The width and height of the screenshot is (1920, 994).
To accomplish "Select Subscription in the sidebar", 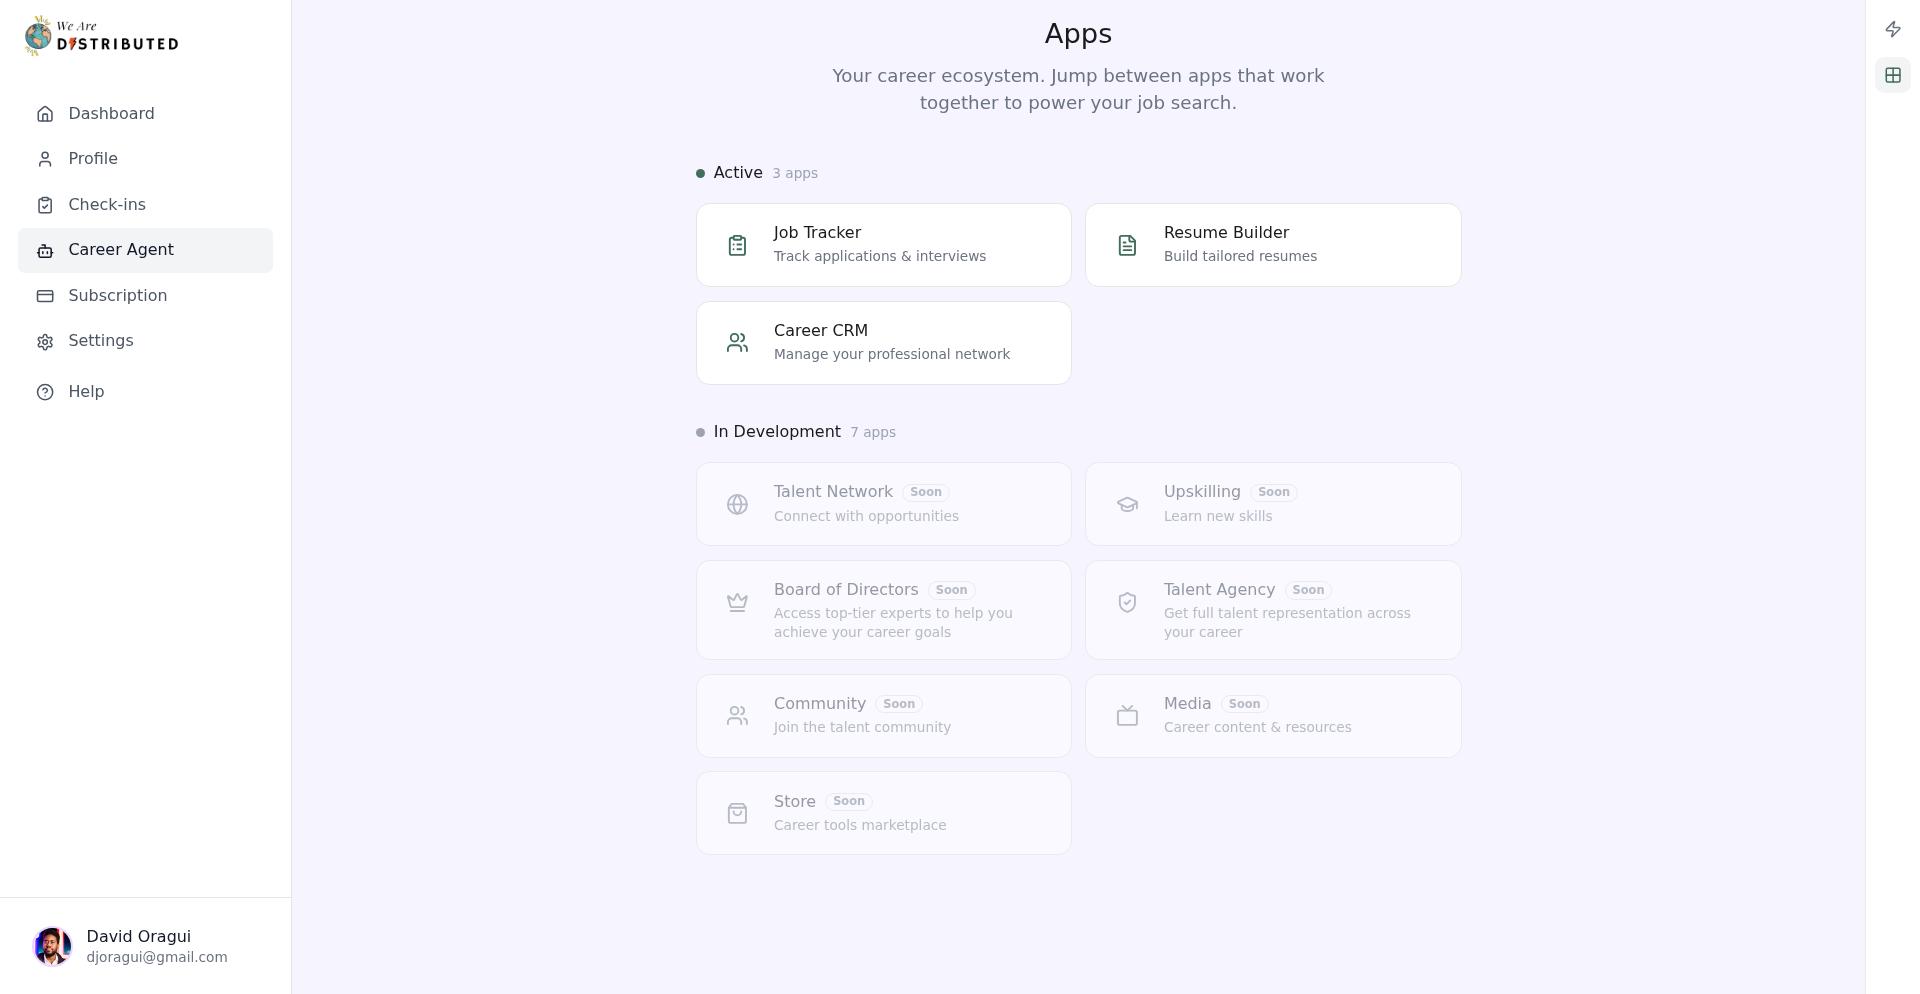I will (x=117, y=296).
